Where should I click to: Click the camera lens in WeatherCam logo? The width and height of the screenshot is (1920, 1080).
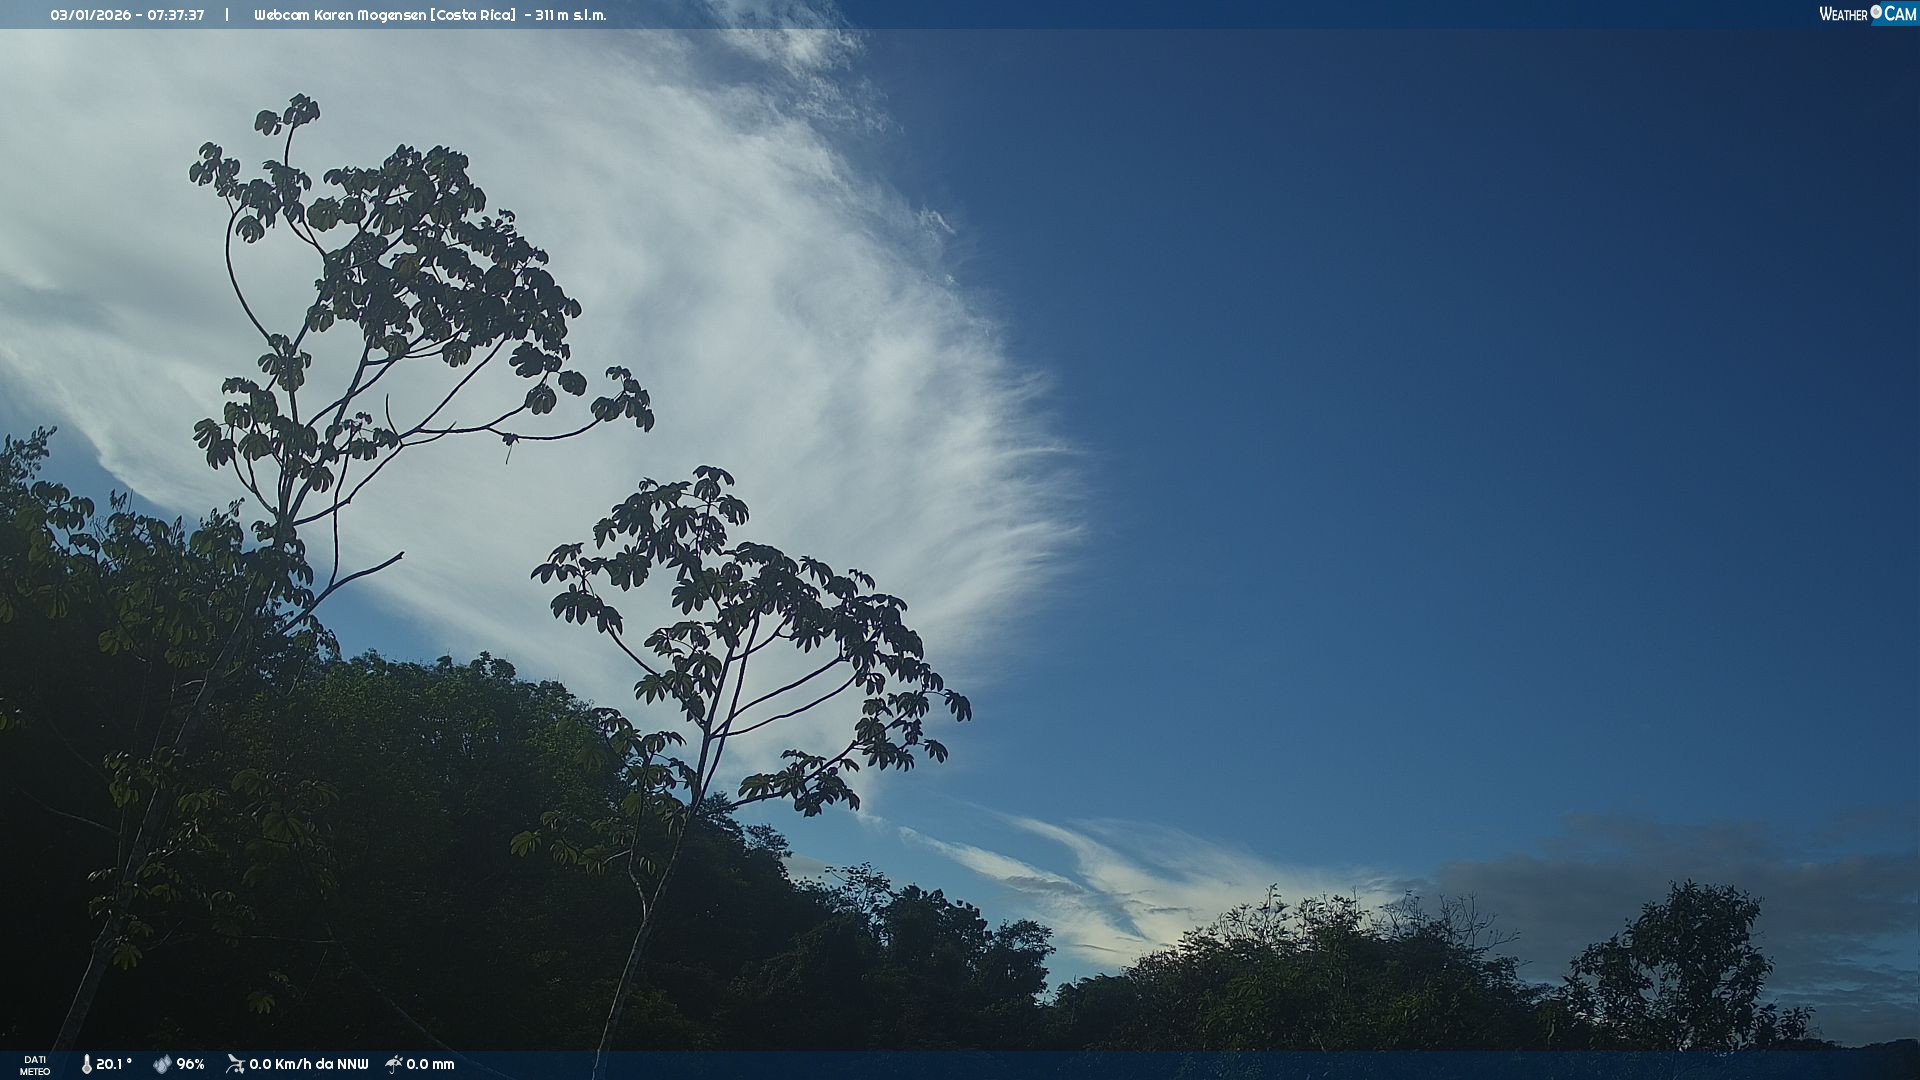1876,12
